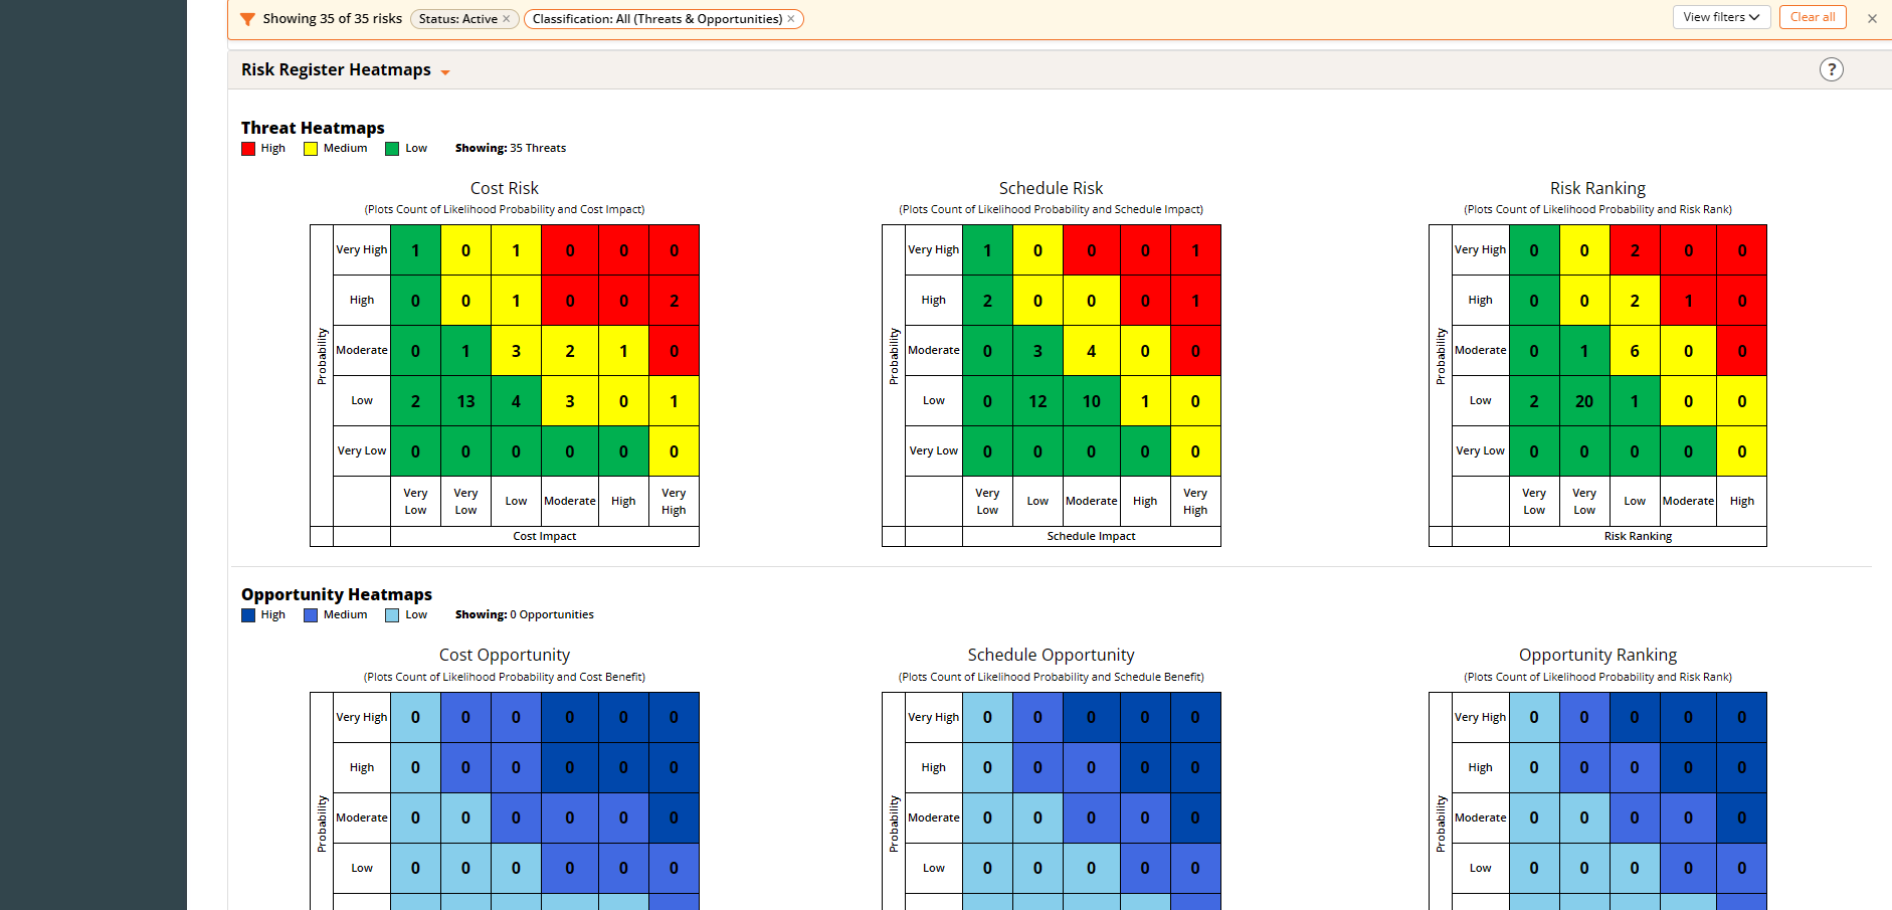Click the Schedule Risk heatmap title
The height and width of the screenshot is (910, 1892).
tap(1051, 188)
